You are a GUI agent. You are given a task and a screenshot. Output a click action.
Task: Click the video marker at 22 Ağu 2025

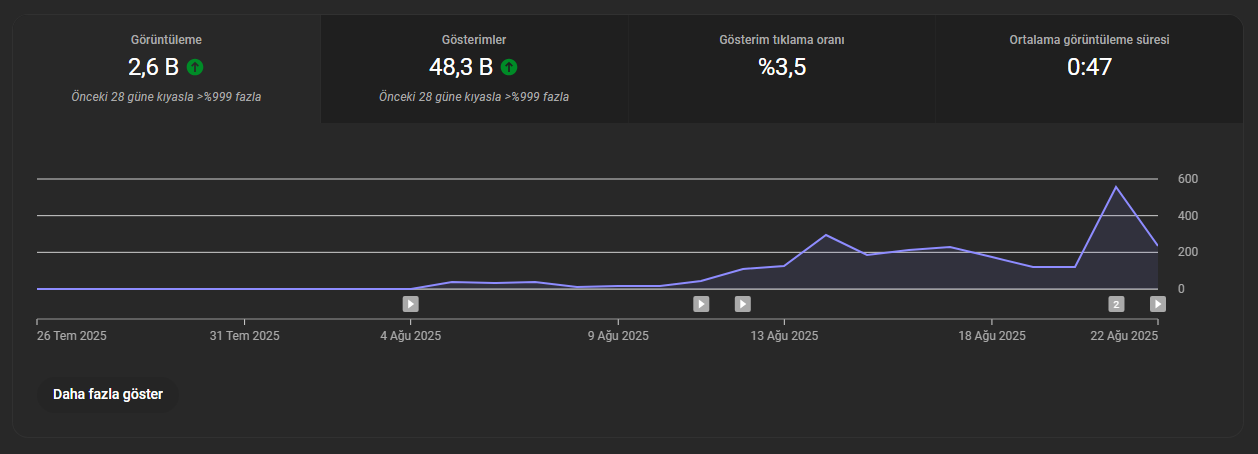pos(1157,304)
